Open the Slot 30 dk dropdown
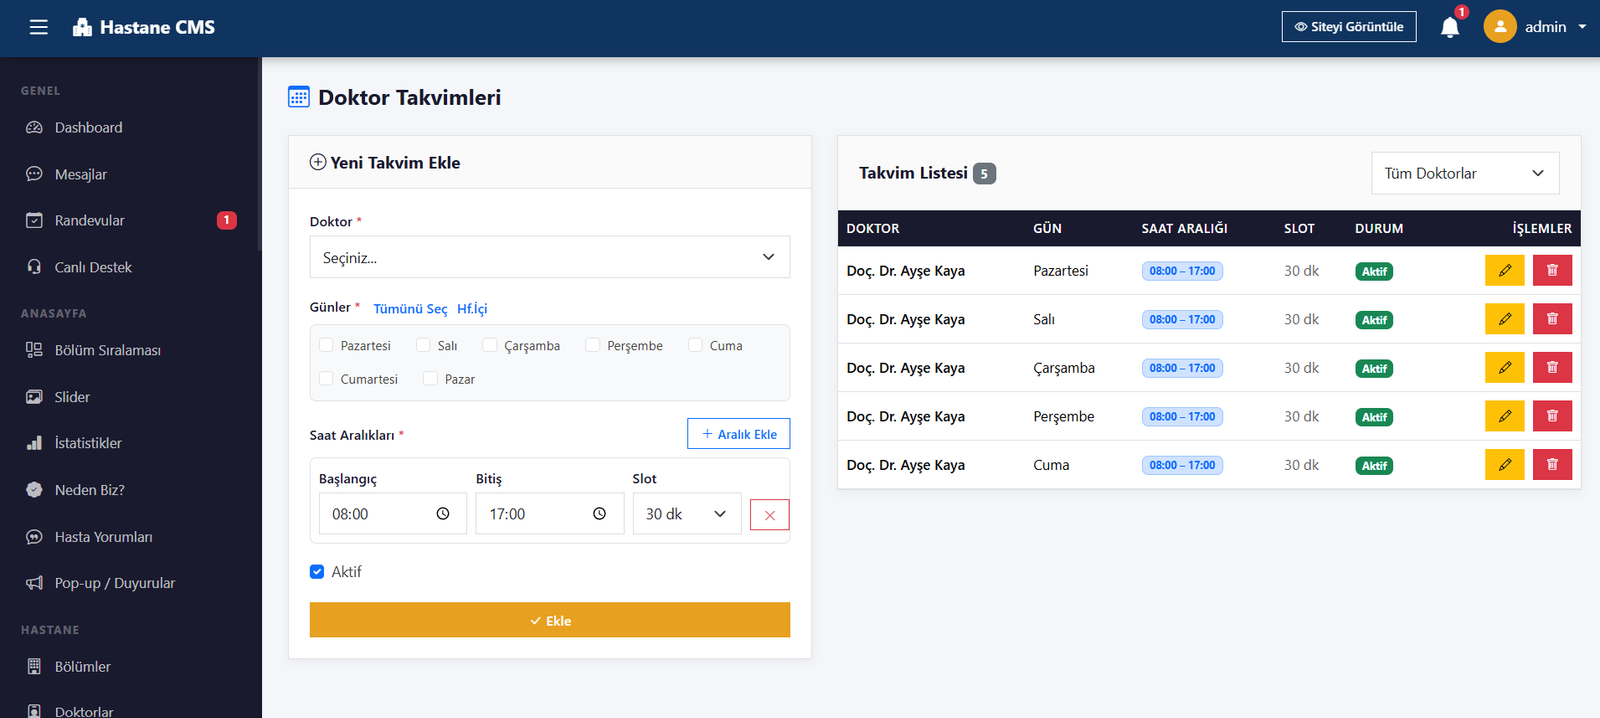Screen dimensions: 1600x718 [x=687, y=514]
